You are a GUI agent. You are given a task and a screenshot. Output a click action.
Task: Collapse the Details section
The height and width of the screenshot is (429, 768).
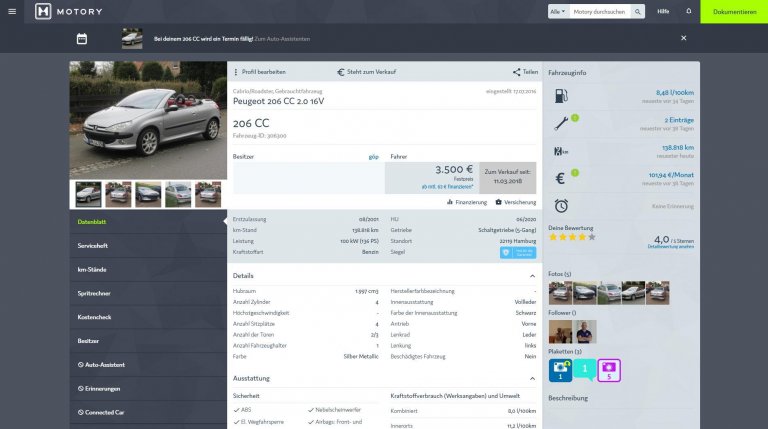(532, 276)
